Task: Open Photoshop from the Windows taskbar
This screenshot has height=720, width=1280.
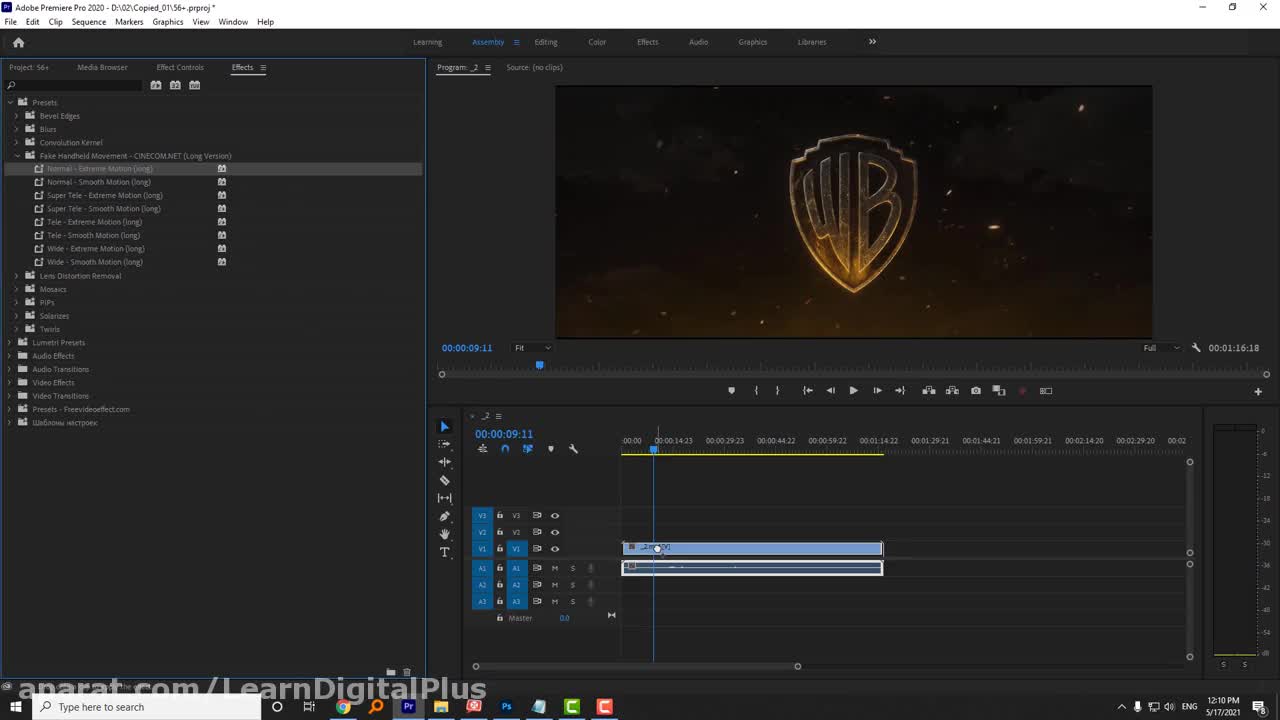Action: pyautogui.click(x=506, y=707)
